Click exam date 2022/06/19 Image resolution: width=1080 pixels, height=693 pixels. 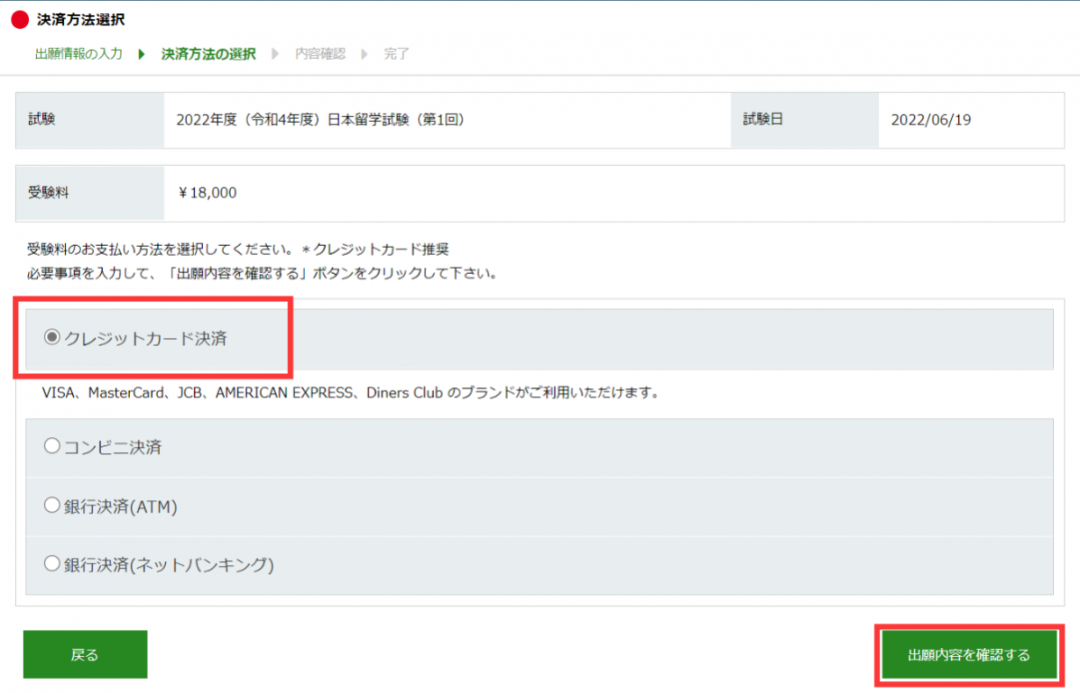pyautogui.click(x=931, y=120)
